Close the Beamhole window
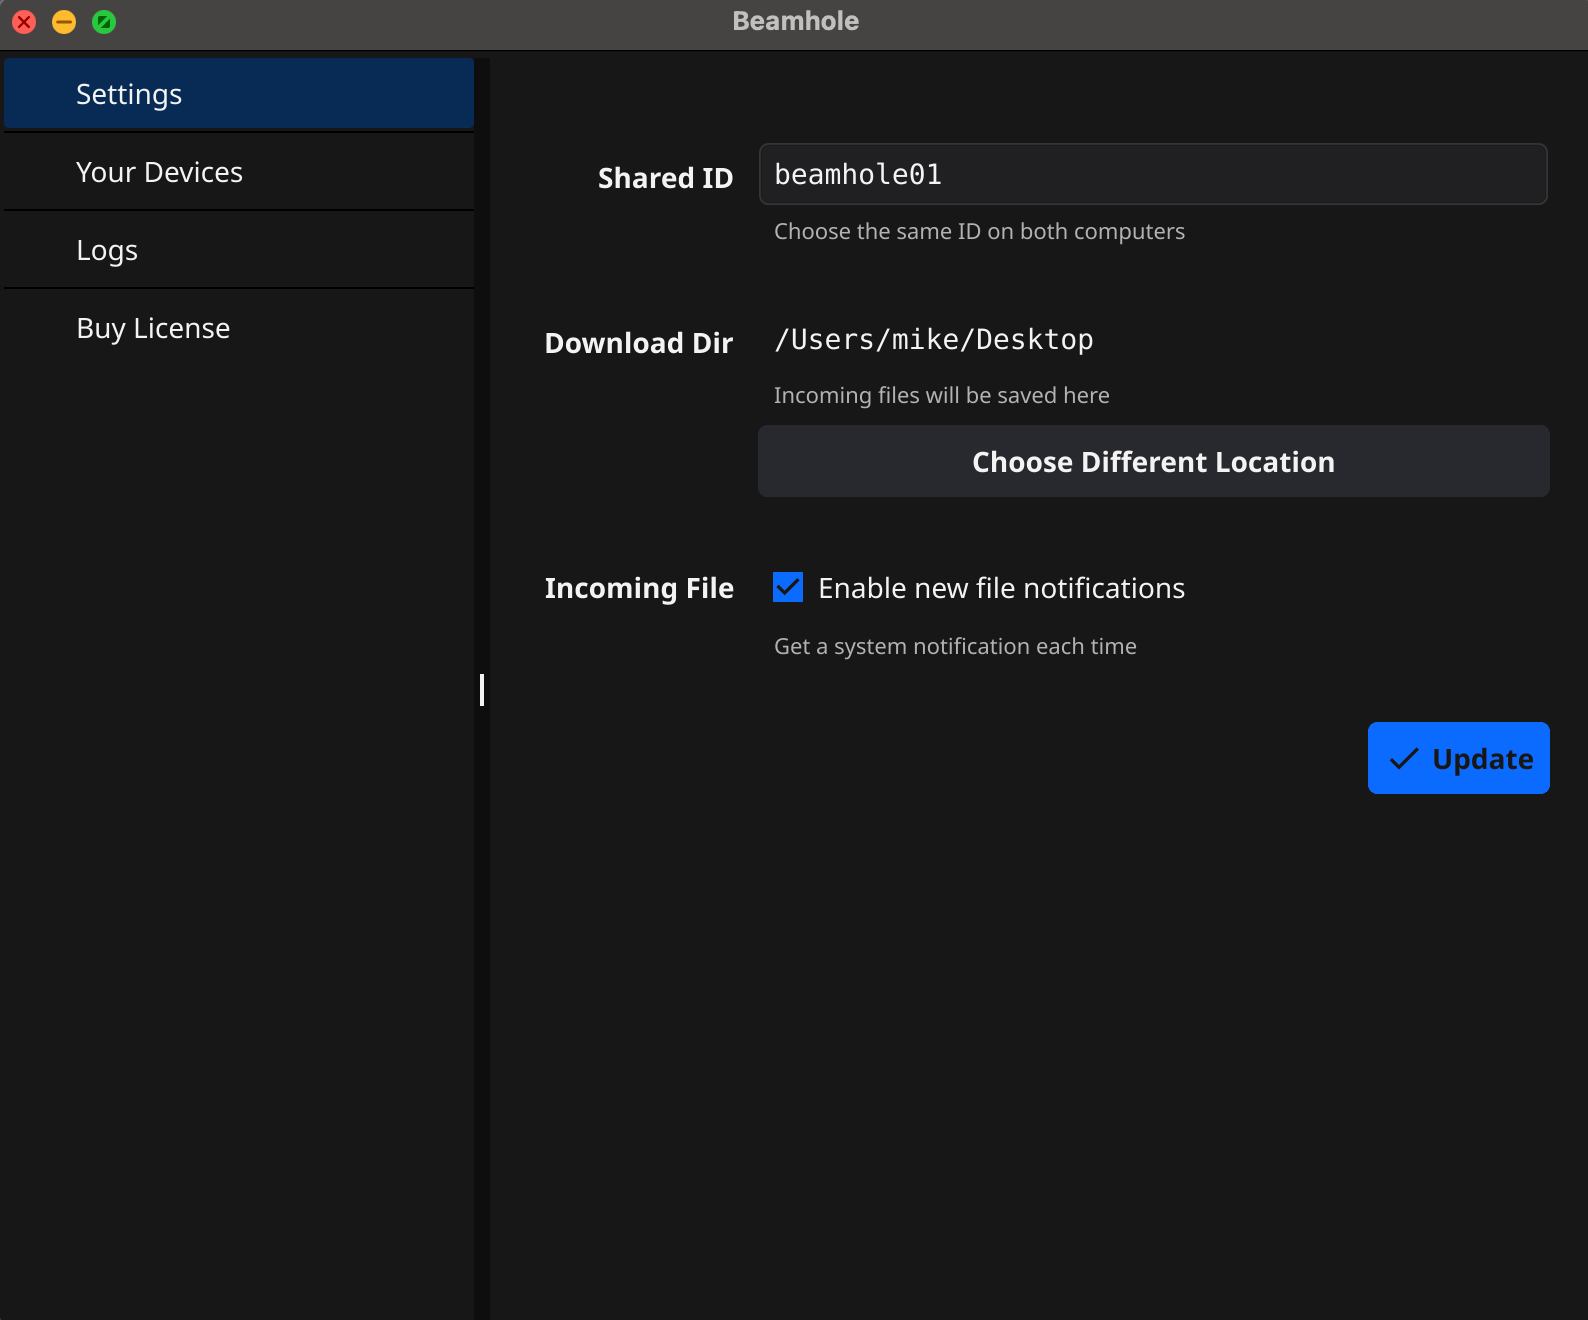 click(x=24, y=22)
